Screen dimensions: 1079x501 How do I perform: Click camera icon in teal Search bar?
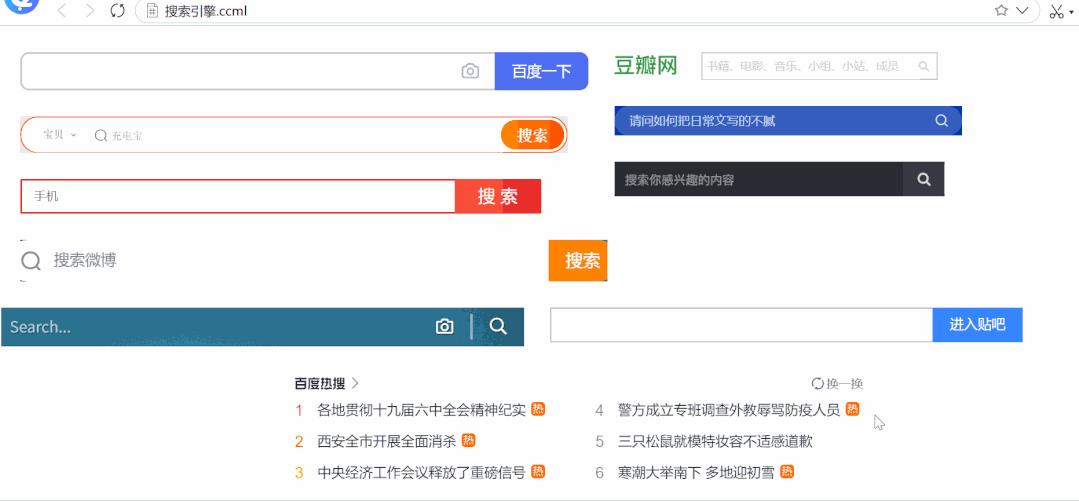point(445,327)
